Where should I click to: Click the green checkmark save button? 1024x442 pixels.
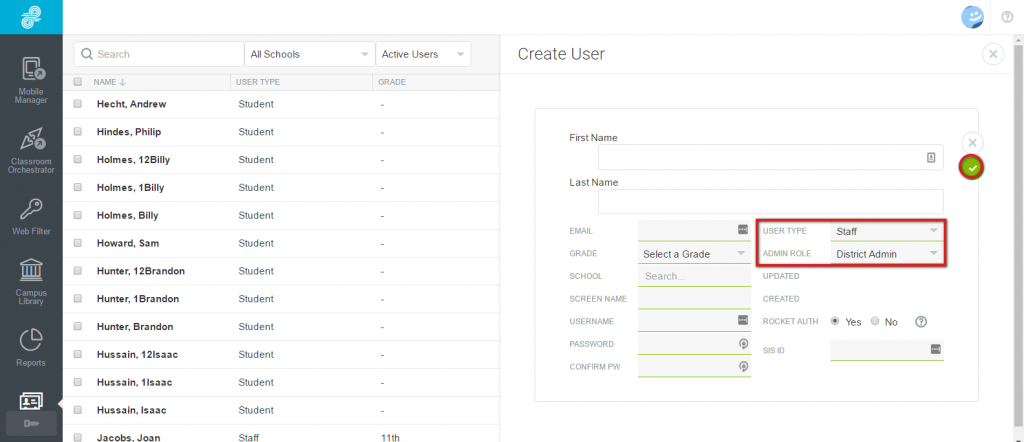coord(972,168)
